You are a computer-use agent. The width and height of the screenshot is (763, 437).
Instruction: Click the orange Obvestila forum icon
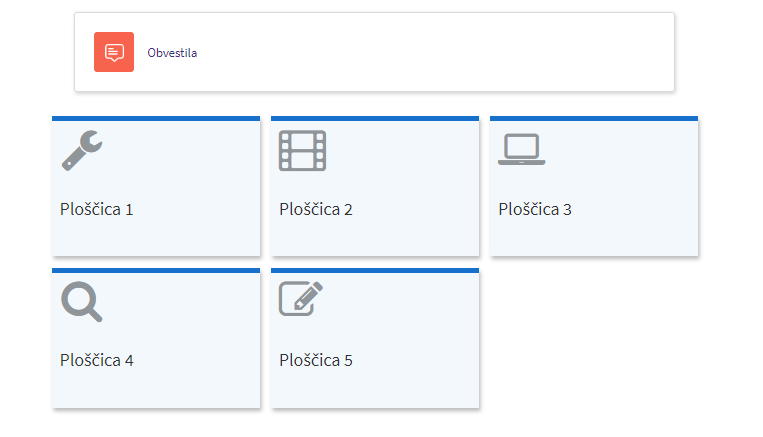point(114,52)
